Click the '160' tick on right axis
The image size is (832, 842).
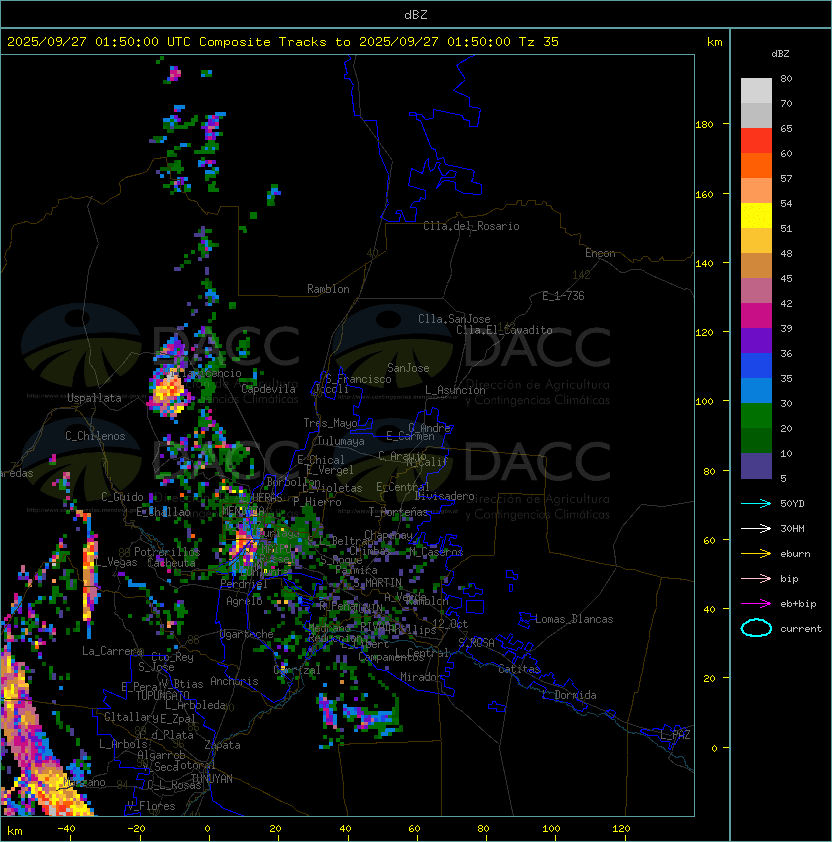(x=704, y=194)
